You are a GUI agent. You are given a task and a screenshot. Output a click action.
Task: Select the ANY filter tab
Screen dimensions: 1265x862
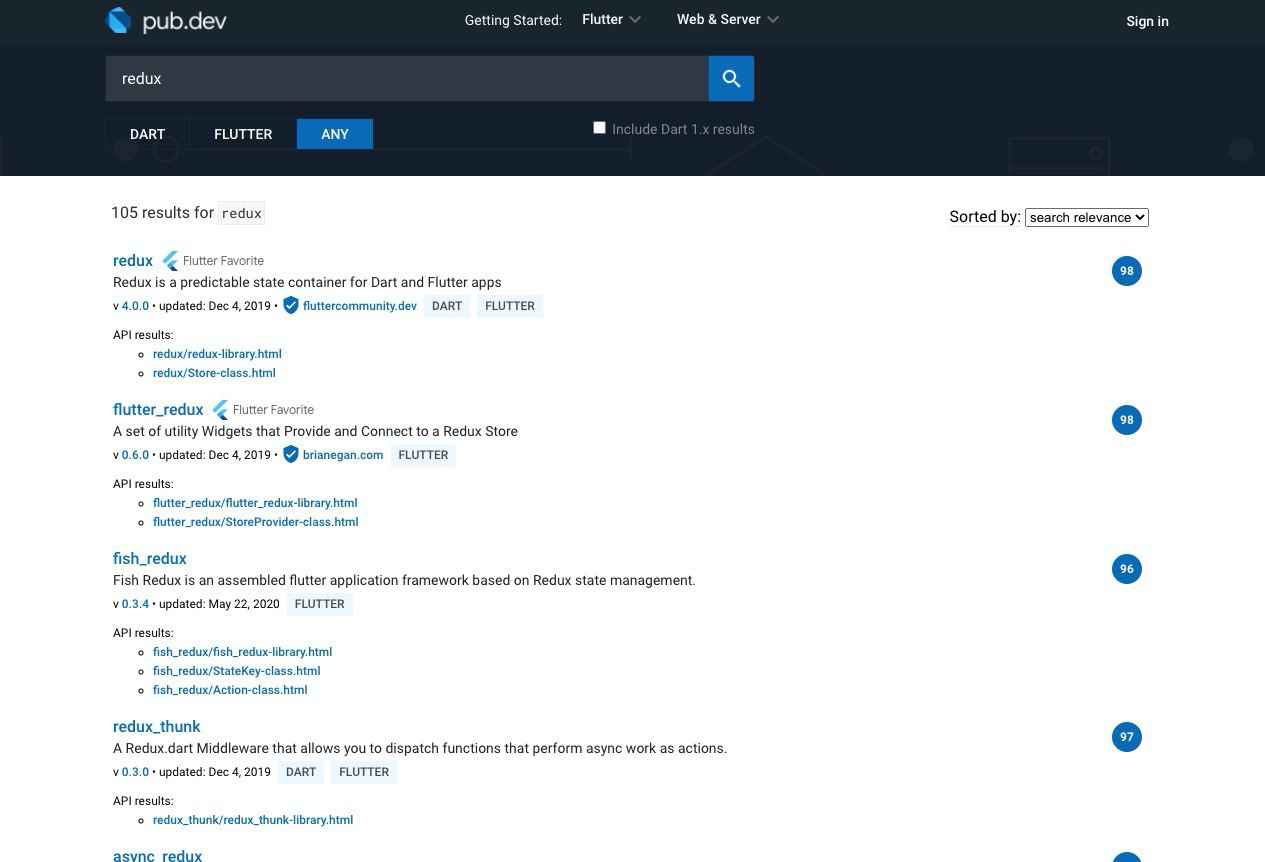point(335,134)
